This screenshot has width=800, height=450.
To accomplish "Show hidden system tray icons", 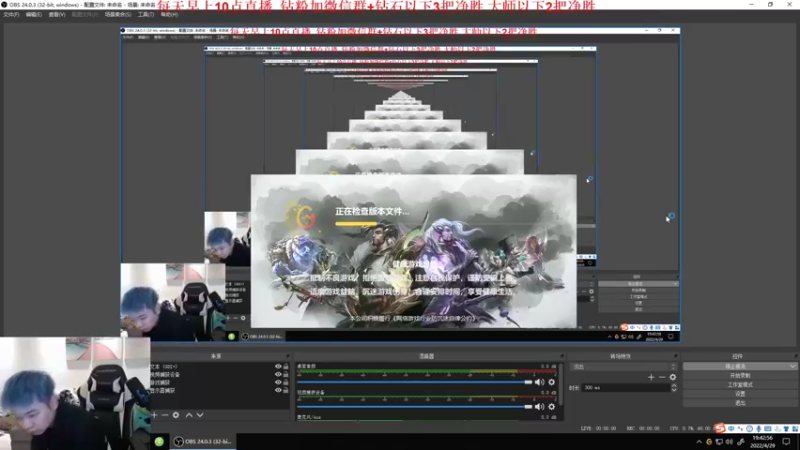I will coord(699,442).
